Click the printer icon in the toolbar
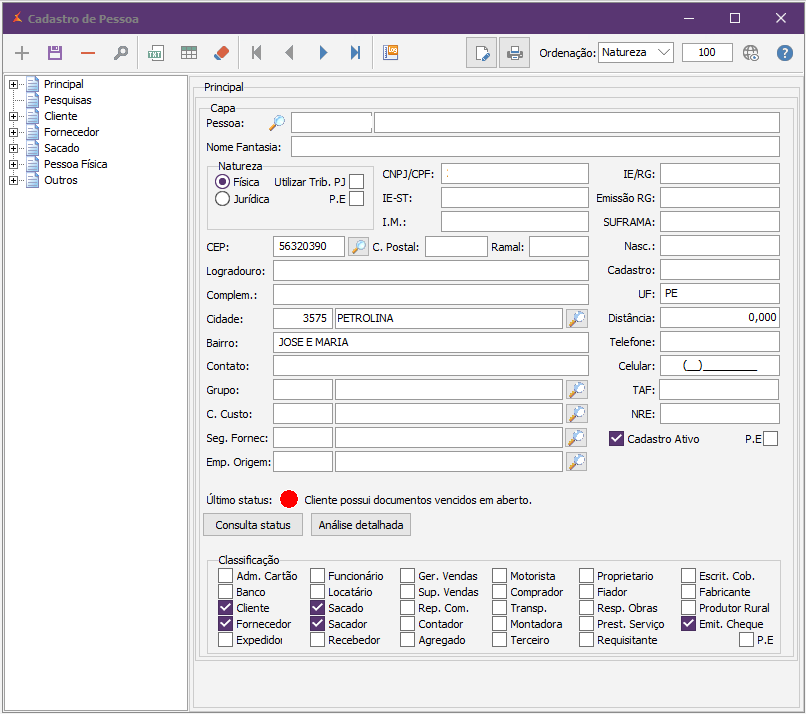Viewport: 806px width, 714px height. click(513, 53)
